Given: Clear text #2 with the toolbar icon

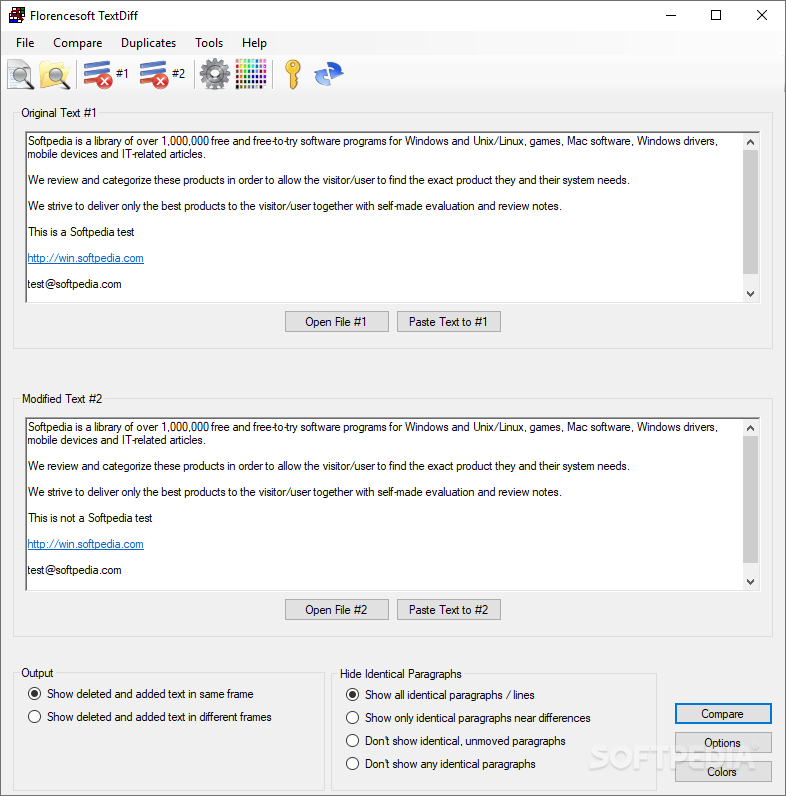Looking at the screenshot, I should tap(162, 74).
